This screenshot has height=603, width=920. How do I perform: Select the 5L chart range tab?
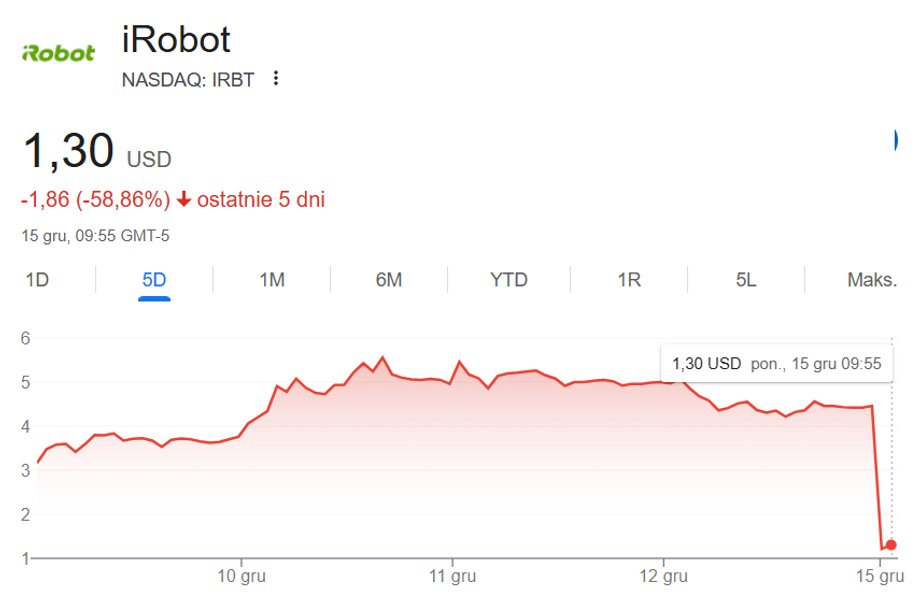pyautogui.click(x=746, y=280)
